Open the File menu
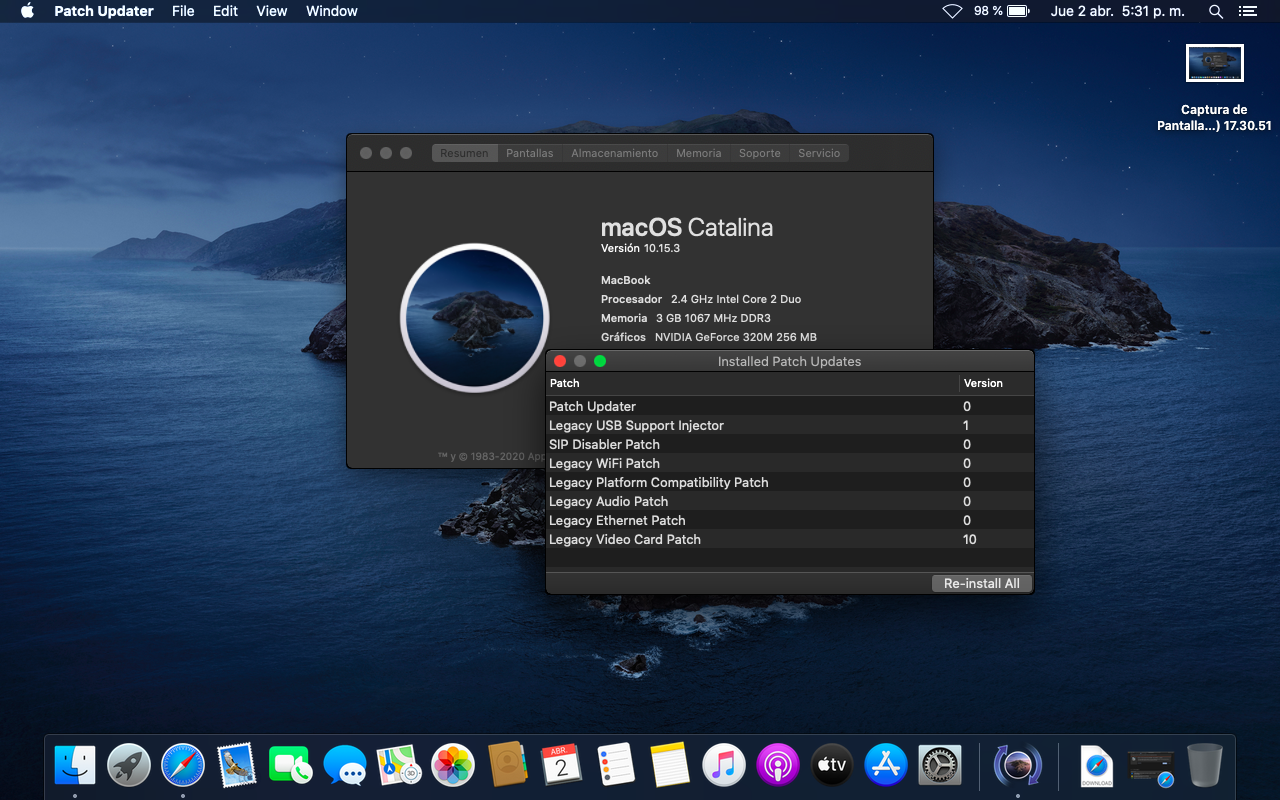 (183, 11)
